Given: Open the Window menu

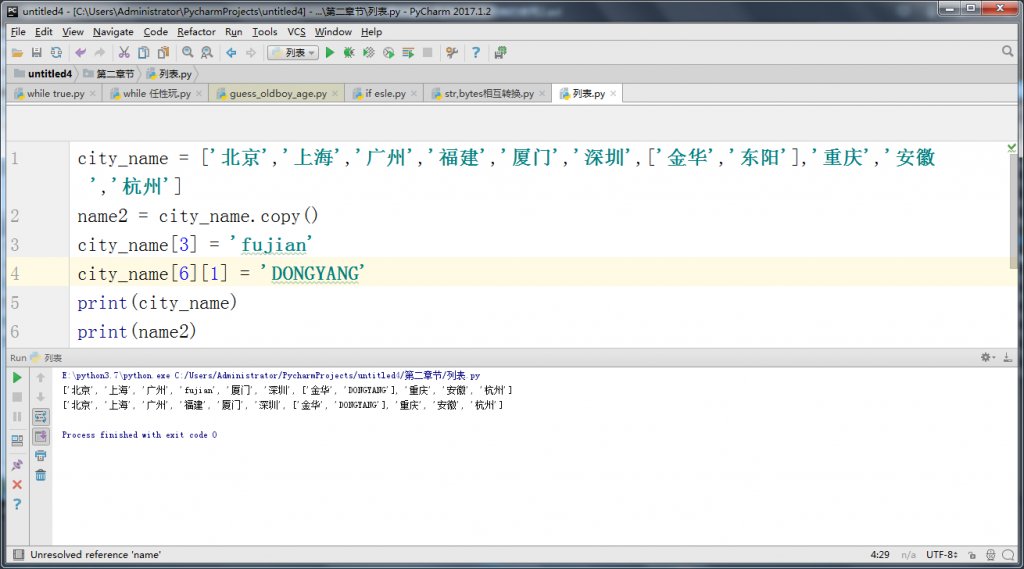Looking at the screenshot, I should point(333,32).
